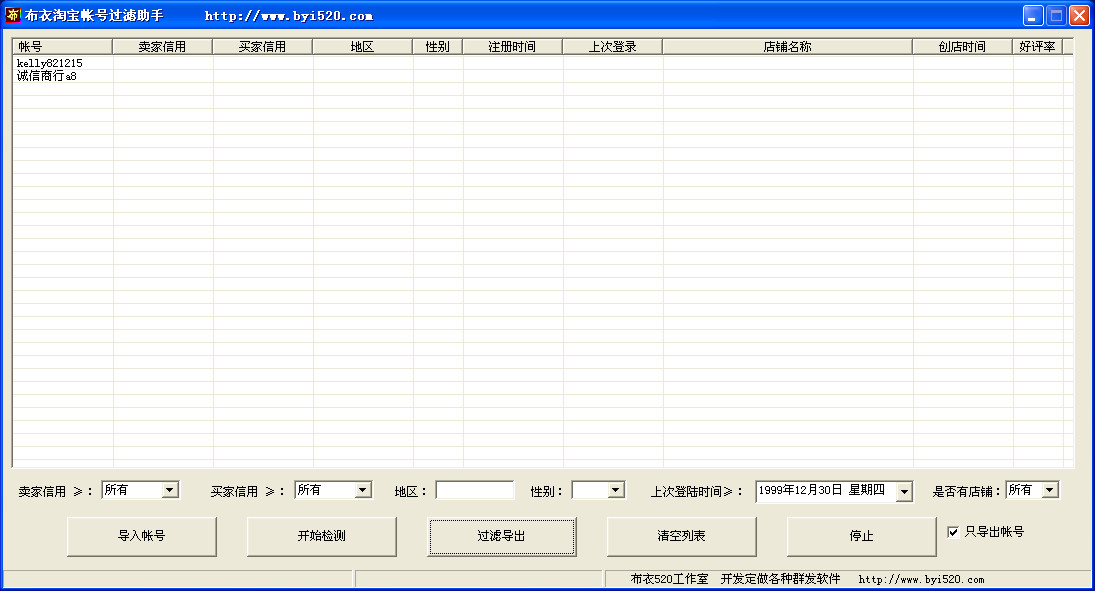The image size is (1095, 591).
Task: Click the 性别 column header
Action: coord(438,47)
